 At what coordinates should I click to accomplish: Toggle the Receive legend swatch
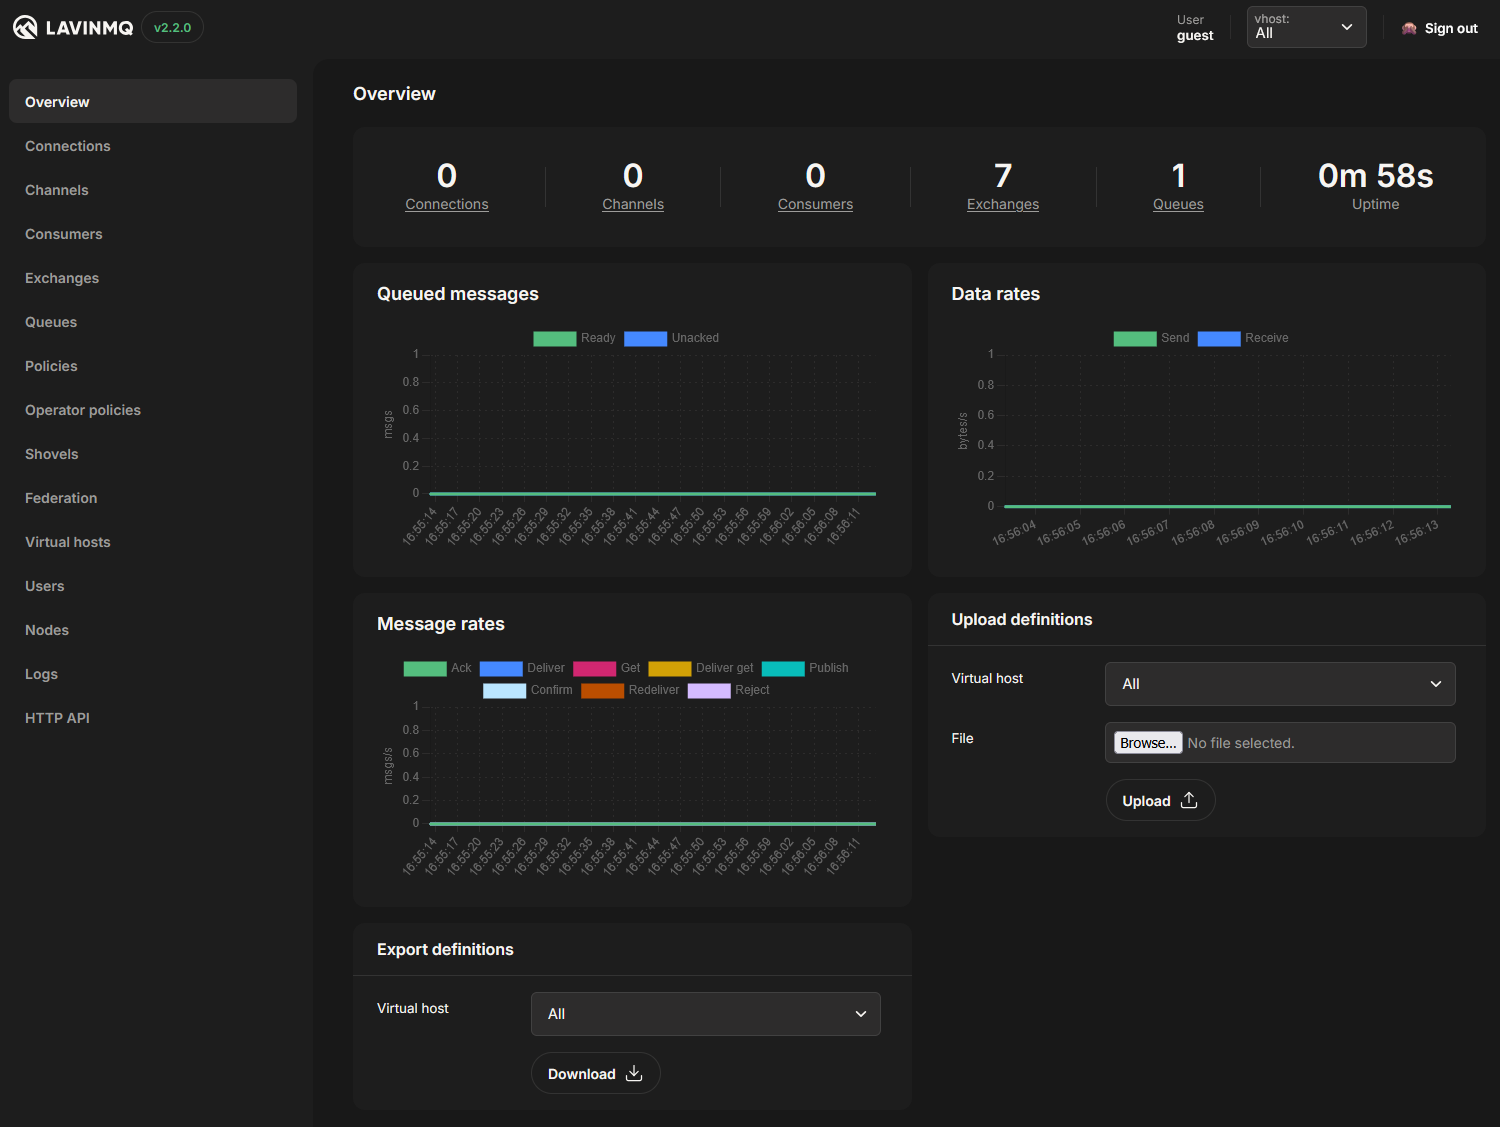pyautogui.click(x=1219, y=338)
